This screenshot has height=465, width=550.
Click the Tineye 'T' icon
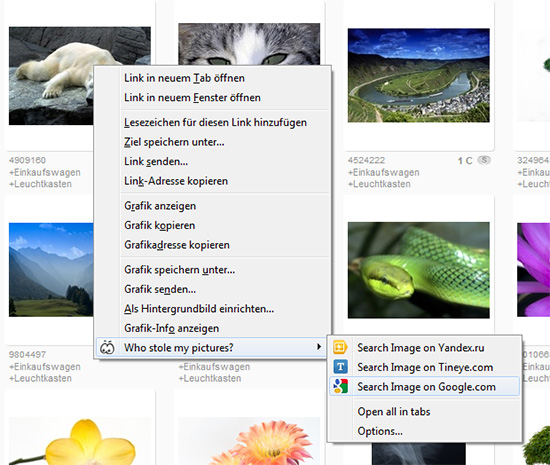point(340,367)
